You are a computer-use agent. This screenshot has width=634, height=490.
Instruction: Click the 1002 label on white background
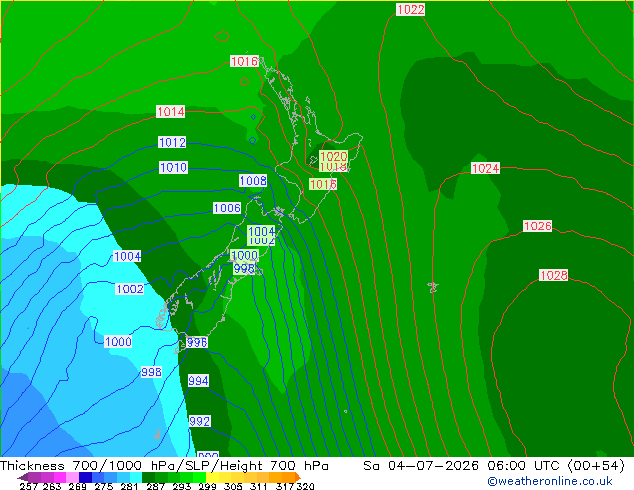(130, 289)
